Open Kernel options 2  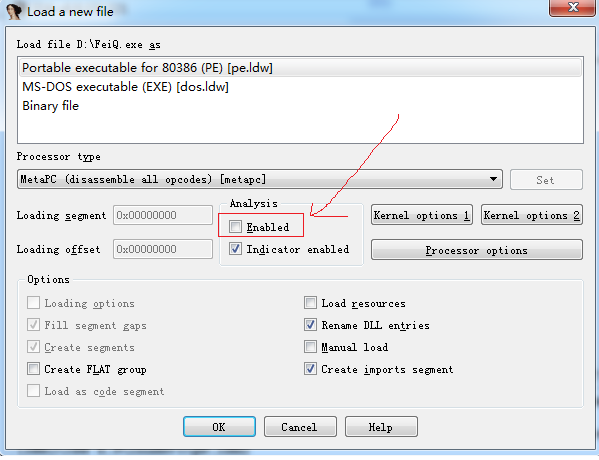[531, 215]
